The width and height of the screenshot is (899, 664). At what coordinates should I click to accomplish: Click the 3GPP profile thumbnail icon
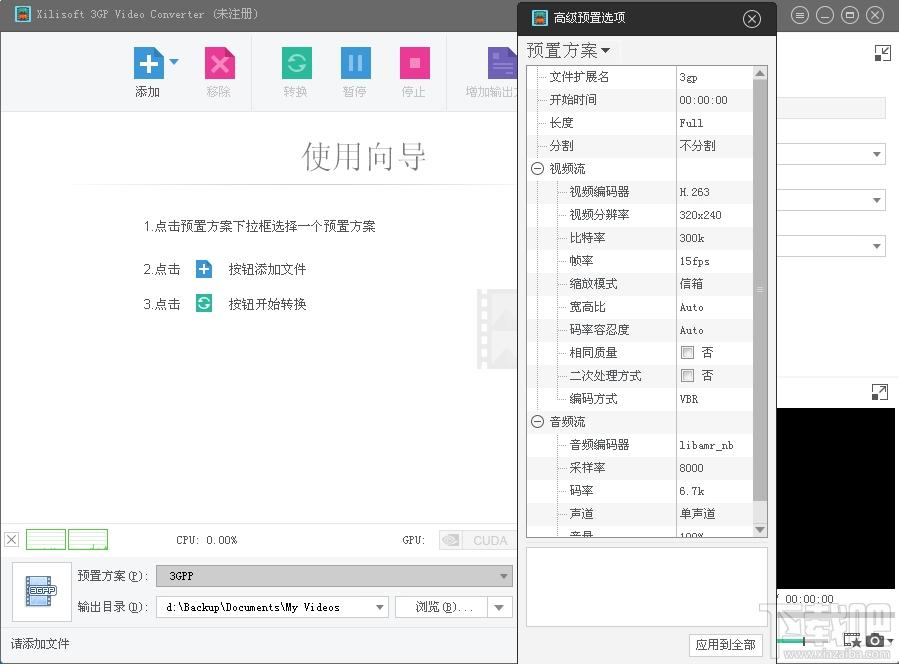(x=42, y=591)
